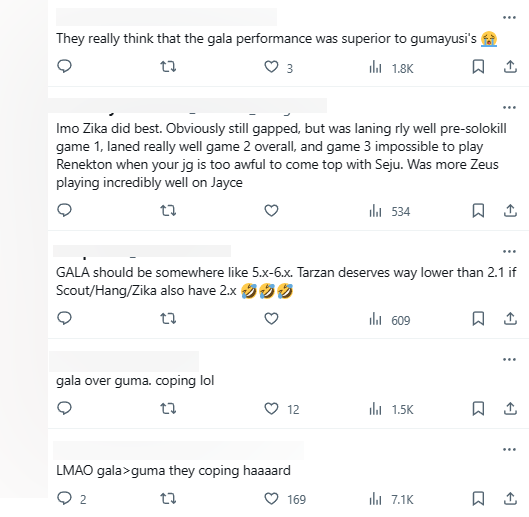The height and width of the screenshot is (517, 529).
Task: Repost the 'LMAO gala>guma' tweet
Action: [168, 498]
